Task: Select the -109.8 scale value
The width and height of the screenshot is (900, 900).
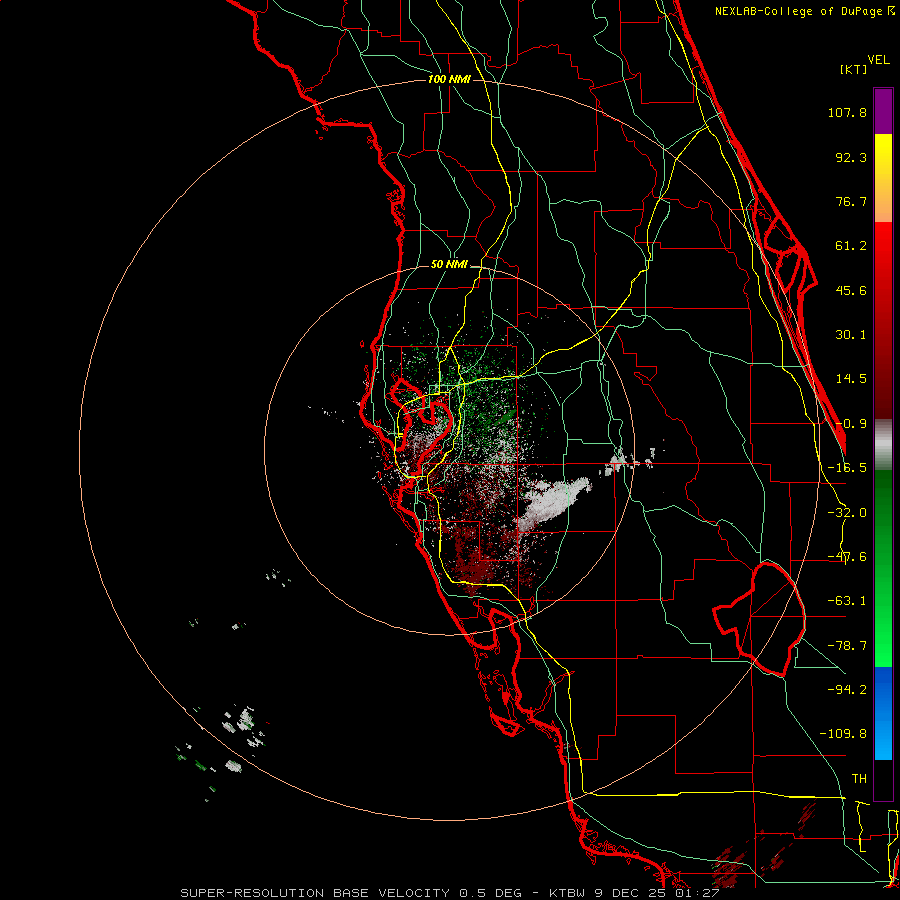Action: pyautogui.click(x=843, y=734)
